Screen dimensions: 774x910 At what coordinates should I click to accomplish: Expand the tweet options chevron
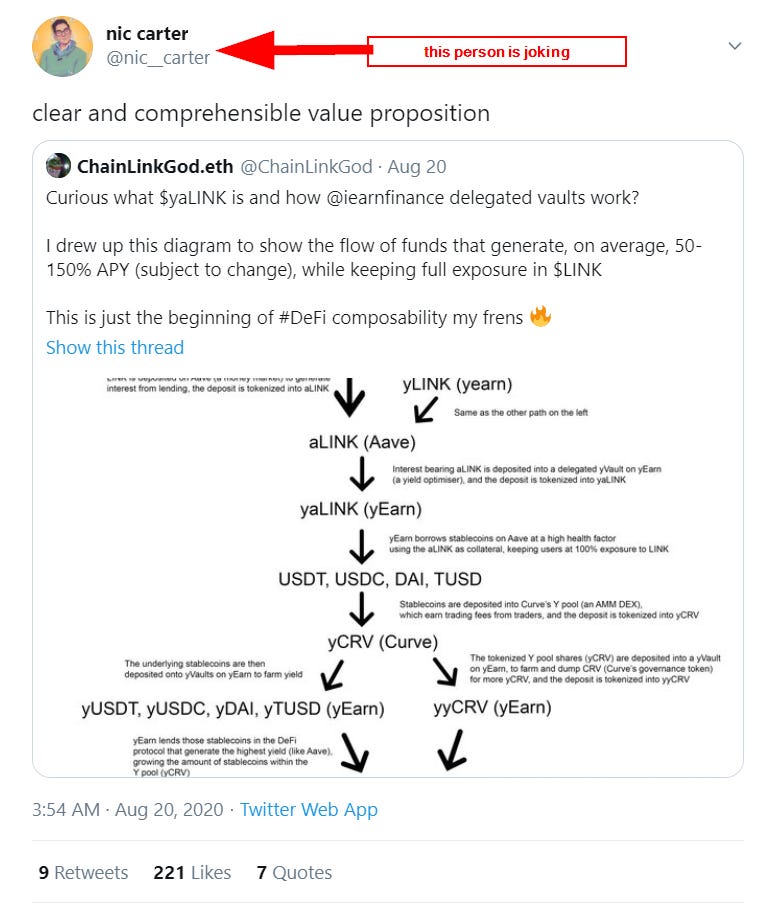click(735, 46)
